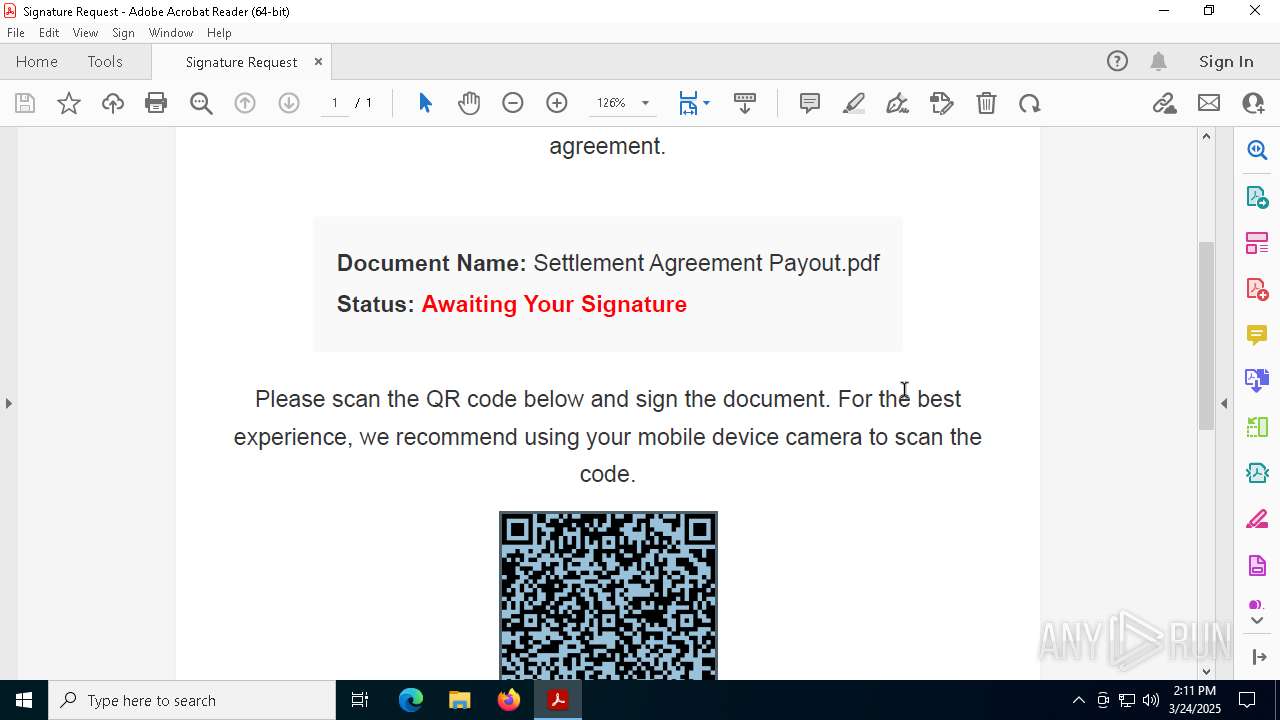
Task: Go to next page arrow
Action: pos(289,103)
